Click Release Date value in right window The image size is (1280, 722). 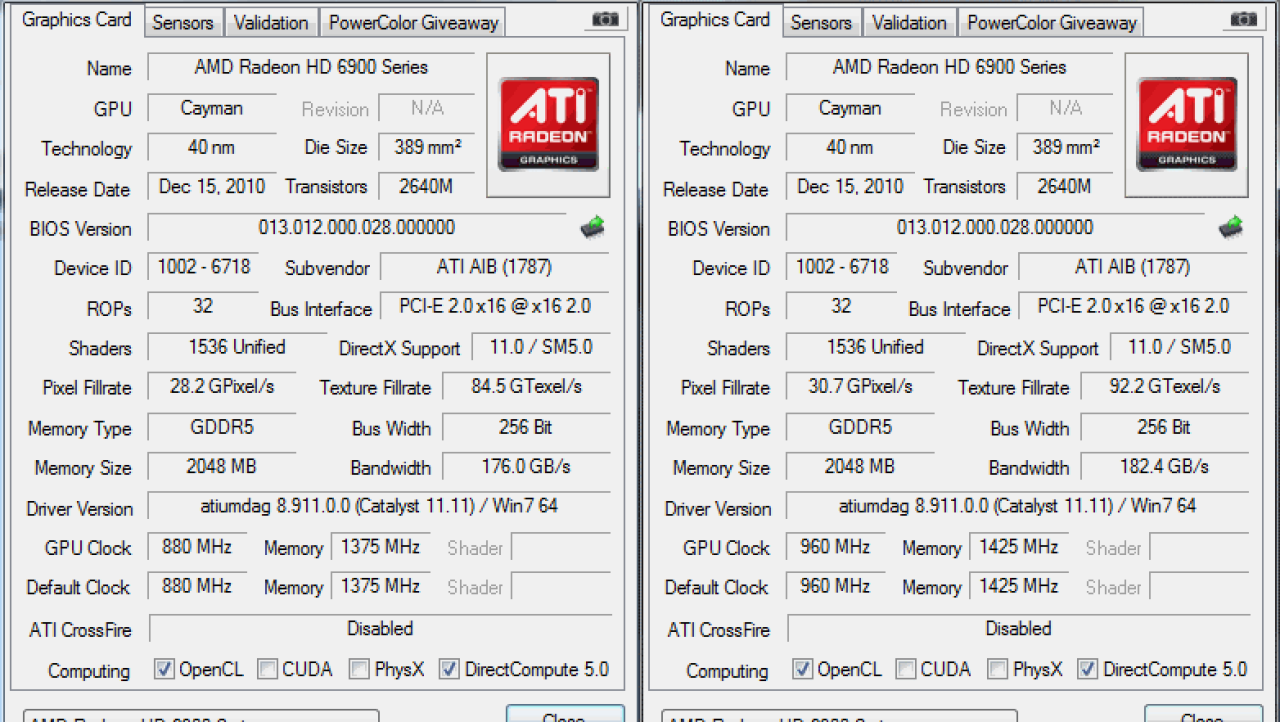850,186
